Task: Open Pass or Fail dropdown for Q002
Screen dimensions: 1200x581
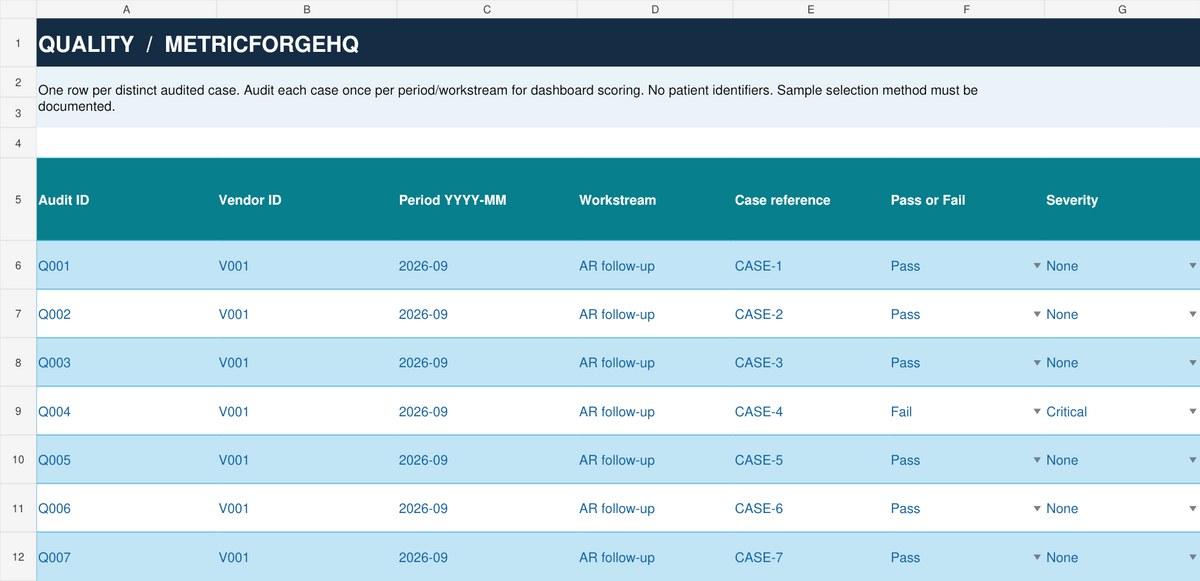Action: tap(1037, 314)
